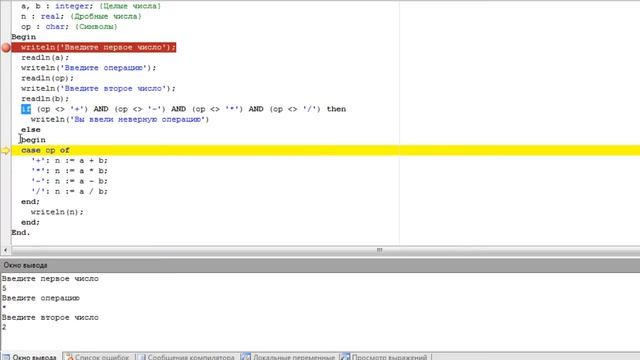Click the case branch '/': n := a / b;
Viewport: 640px width, 360px height.
click(x=69, y=191)
